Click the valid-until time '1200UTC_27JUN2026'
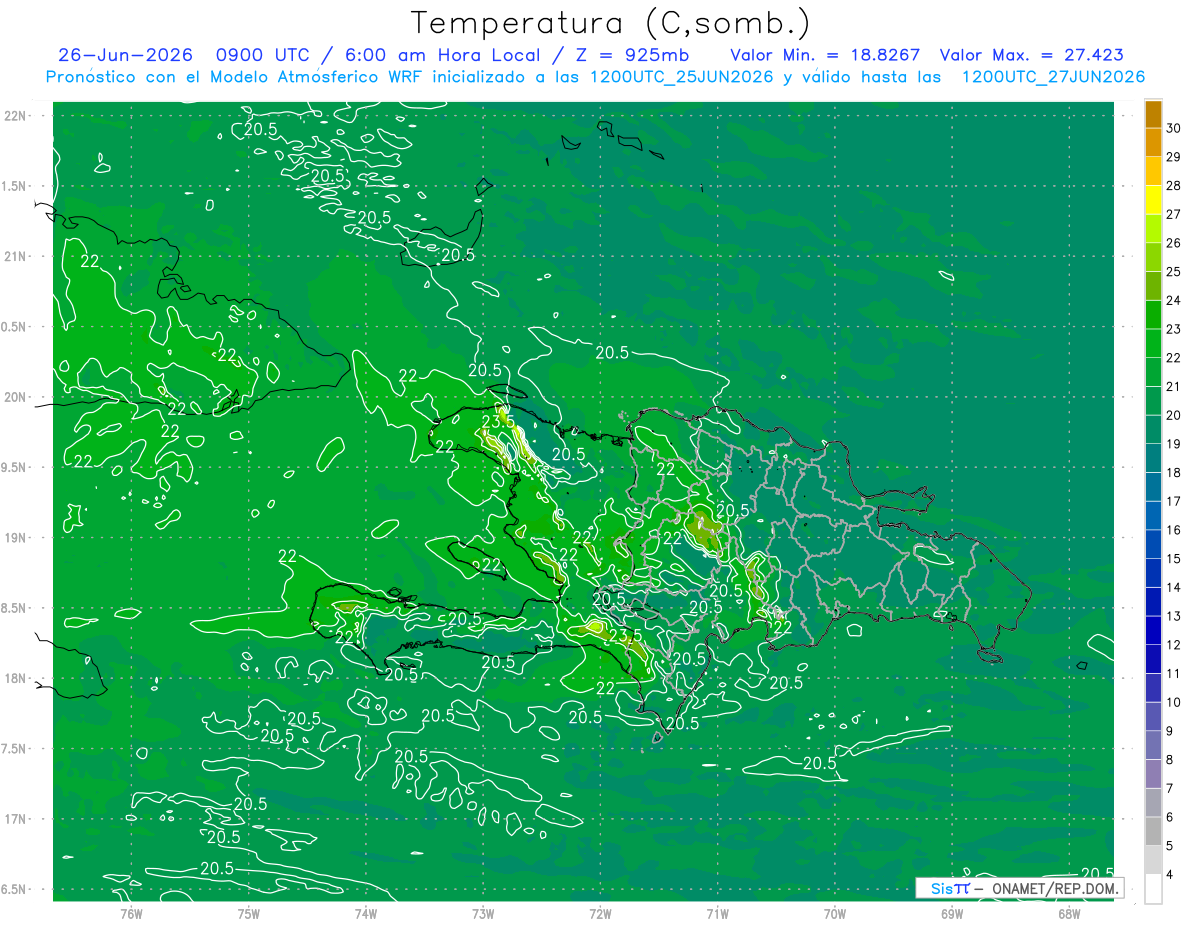 [1053, 77]
